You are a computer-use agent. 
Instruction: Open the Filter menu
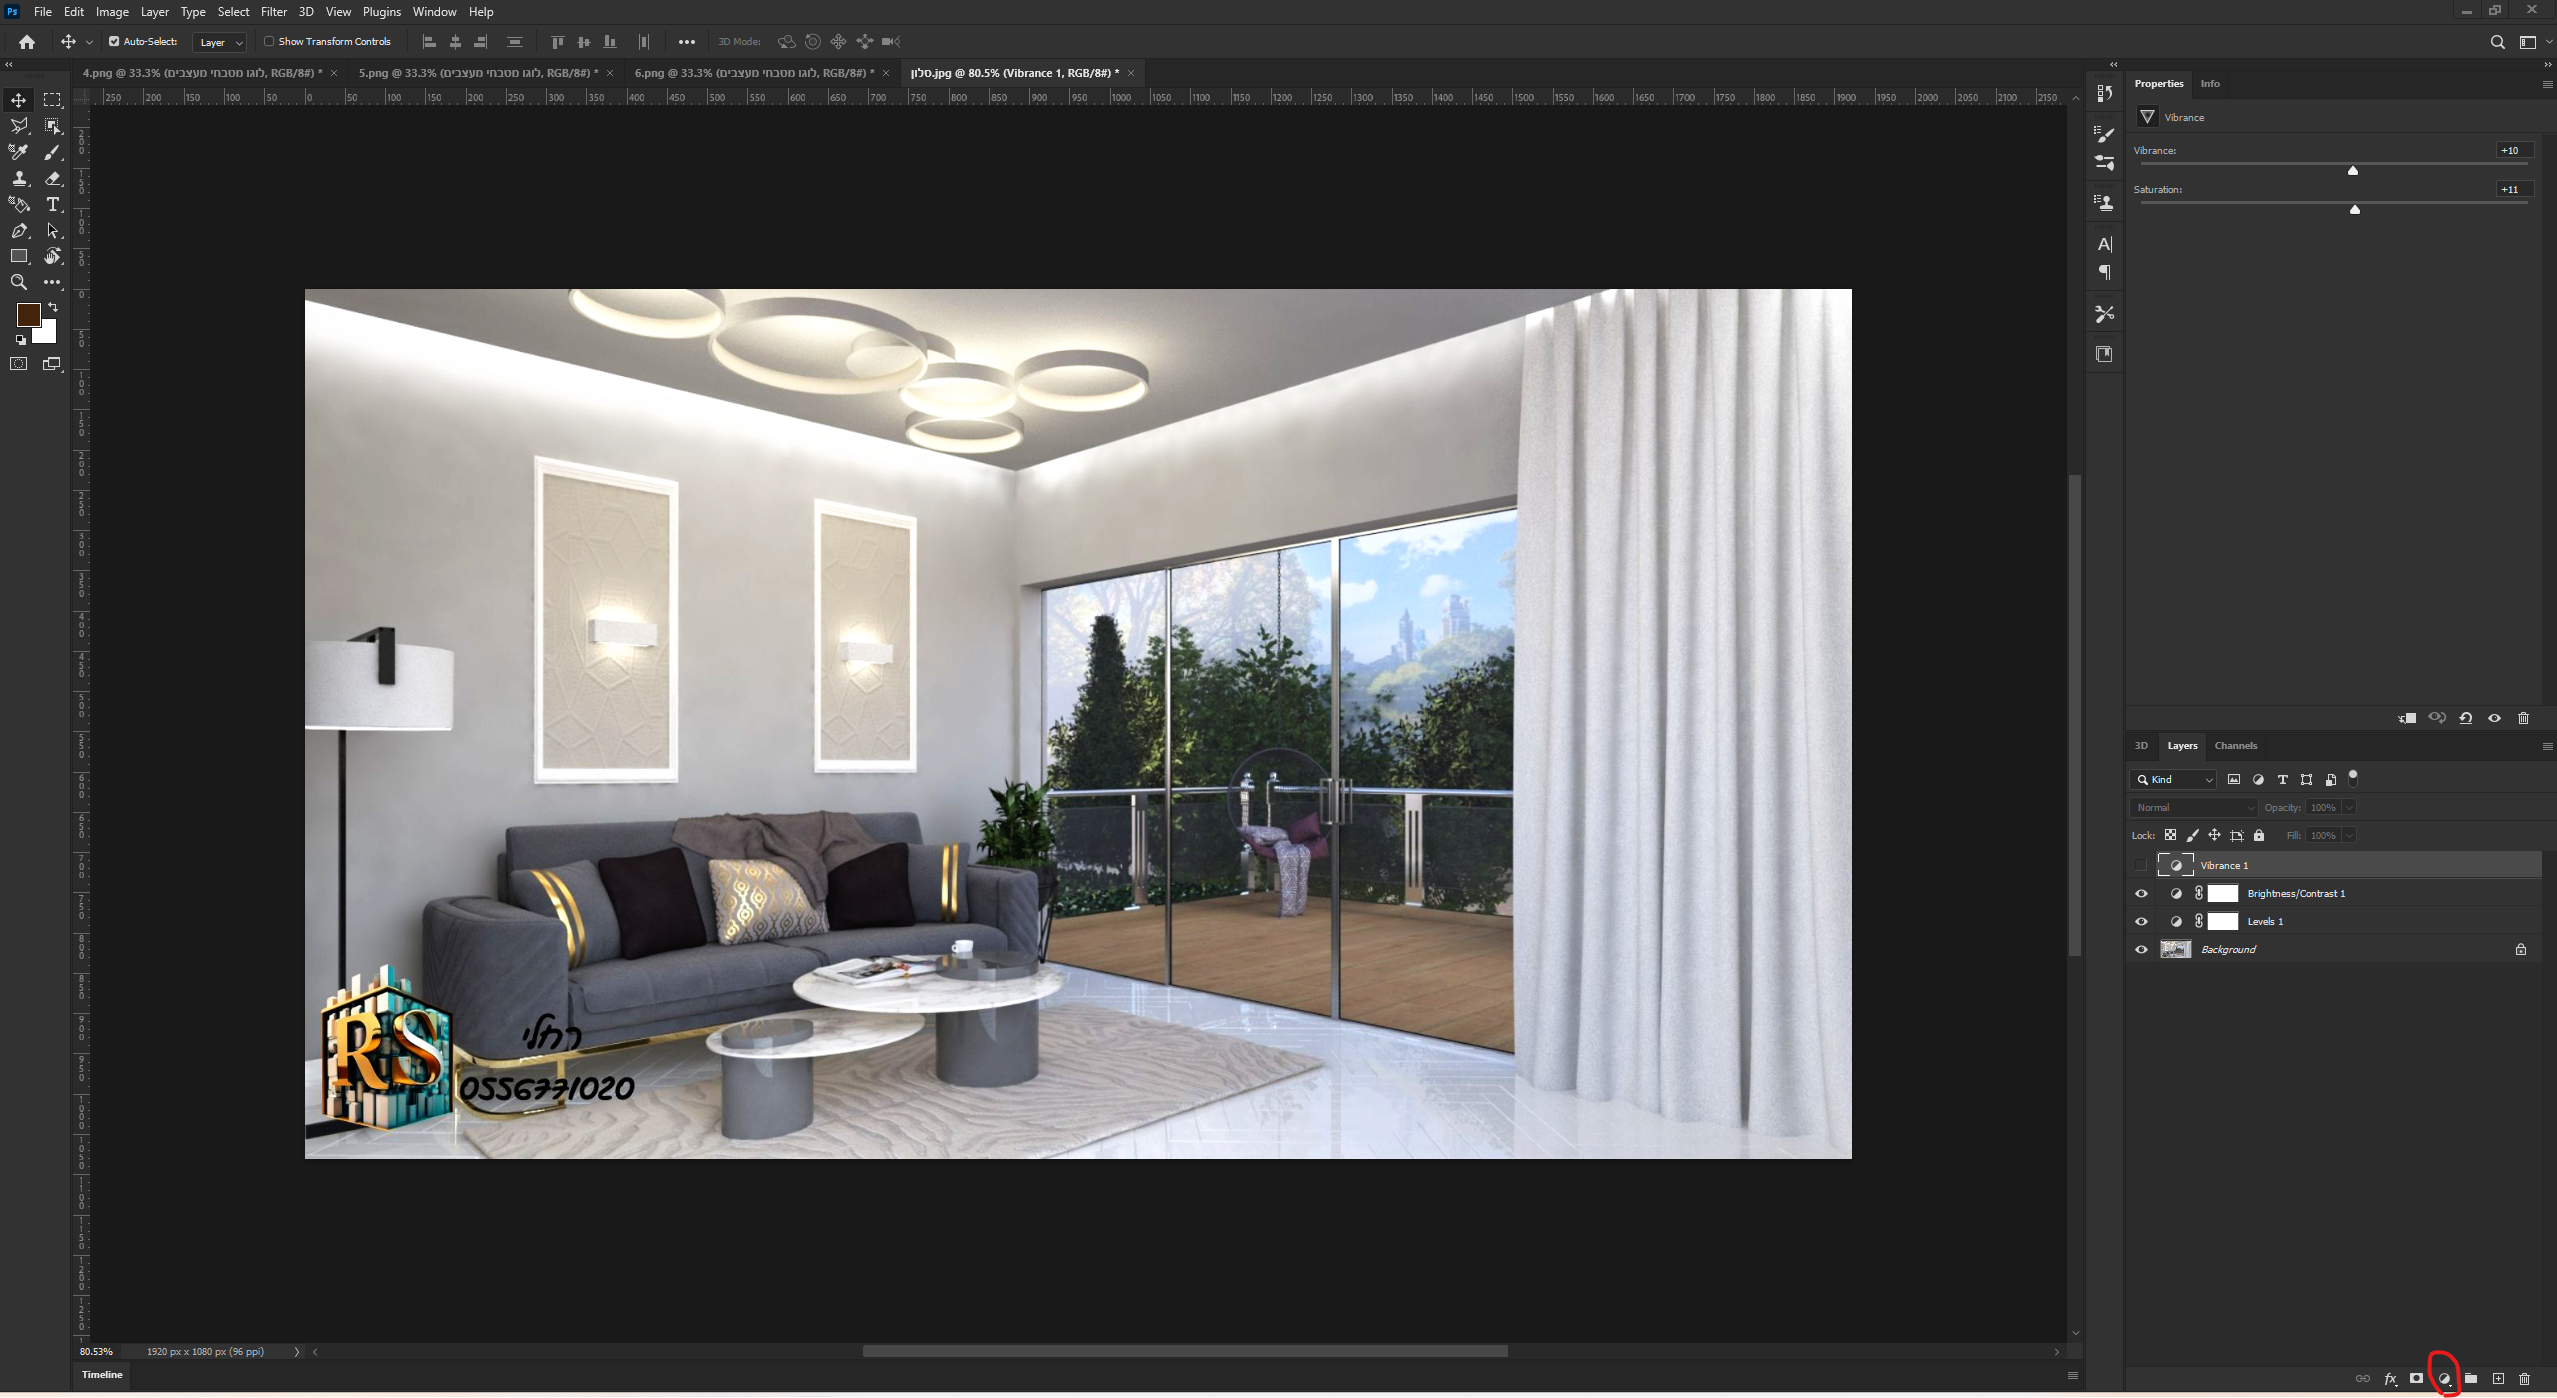pyautogui.click(x=273, y=12)
